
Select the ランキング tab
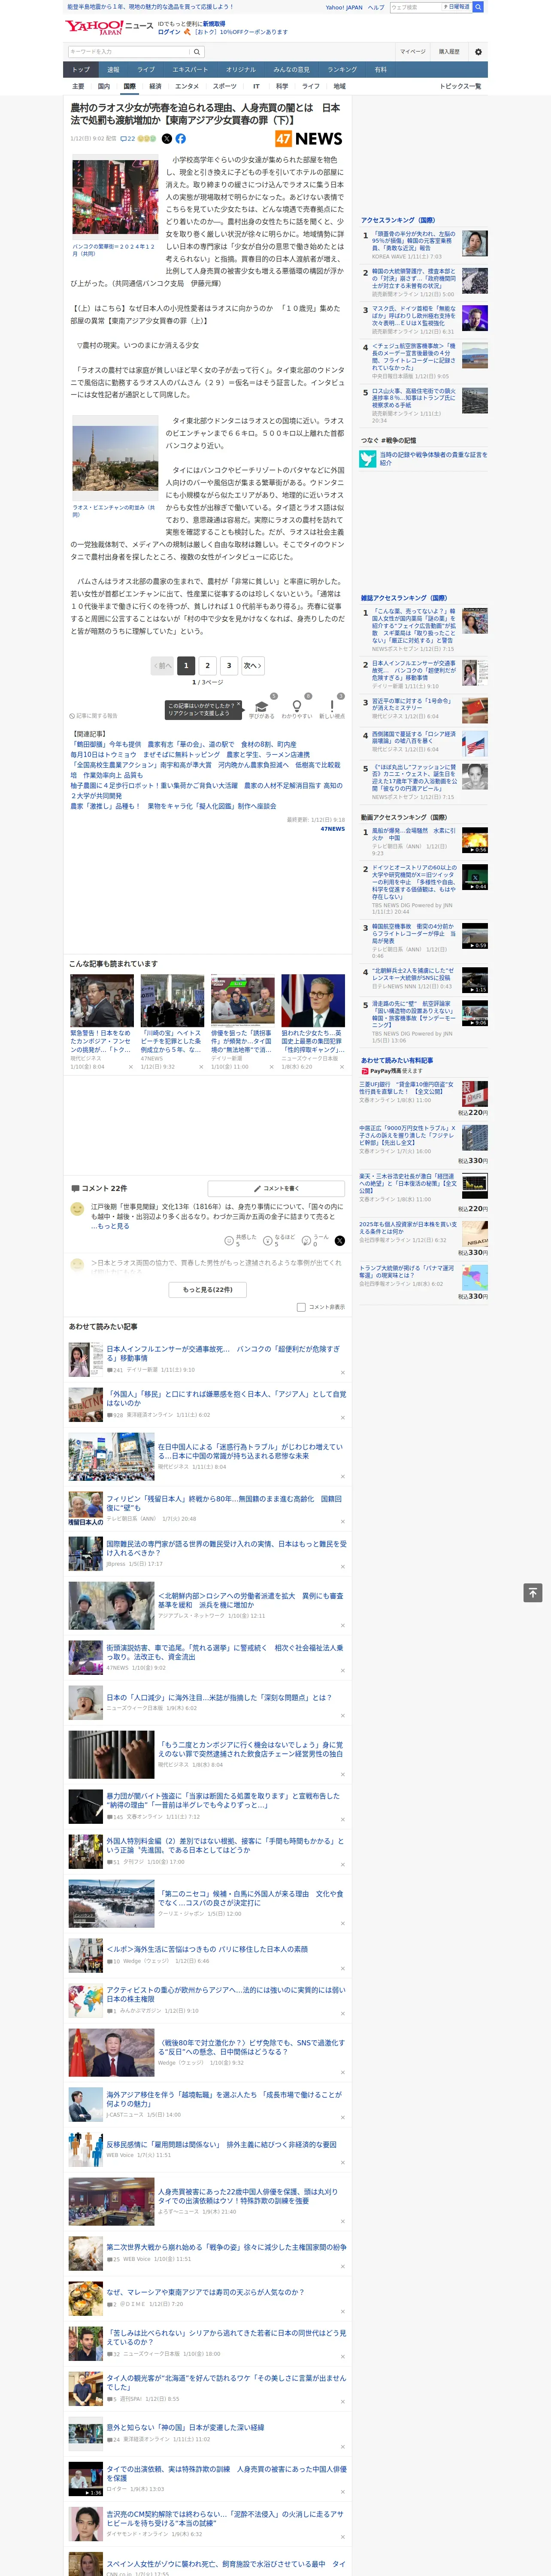point(342,70)
